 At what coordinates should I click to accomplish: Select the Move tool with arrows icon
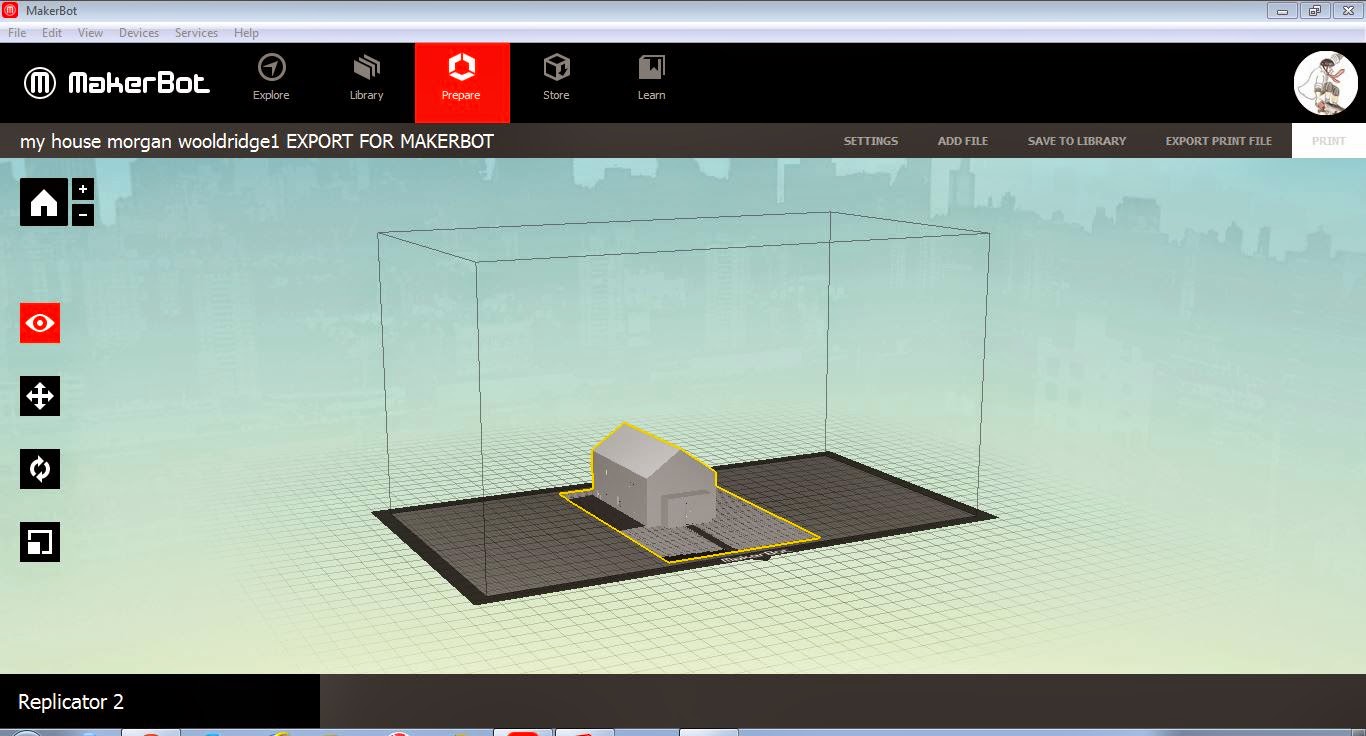coord(40,396)
